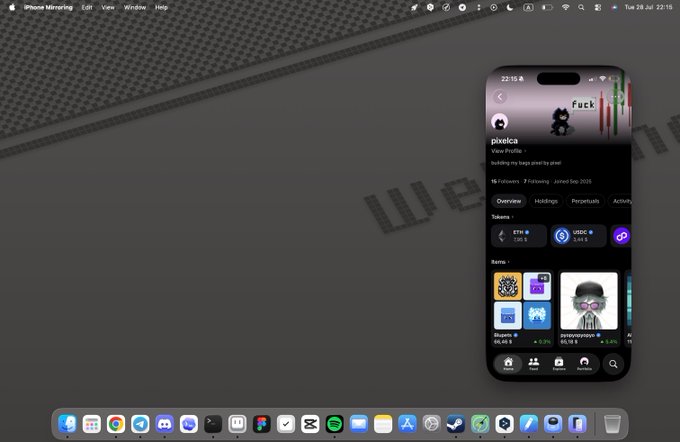The height and width of the screenshot is (442, 680).
Task: Click the menu bar date and time
Action: (648, 7)
